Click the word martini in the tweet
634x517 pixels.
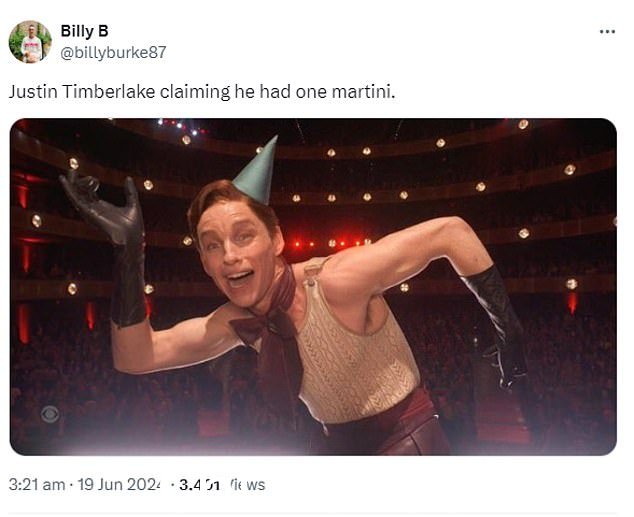(x=361, y=92)
